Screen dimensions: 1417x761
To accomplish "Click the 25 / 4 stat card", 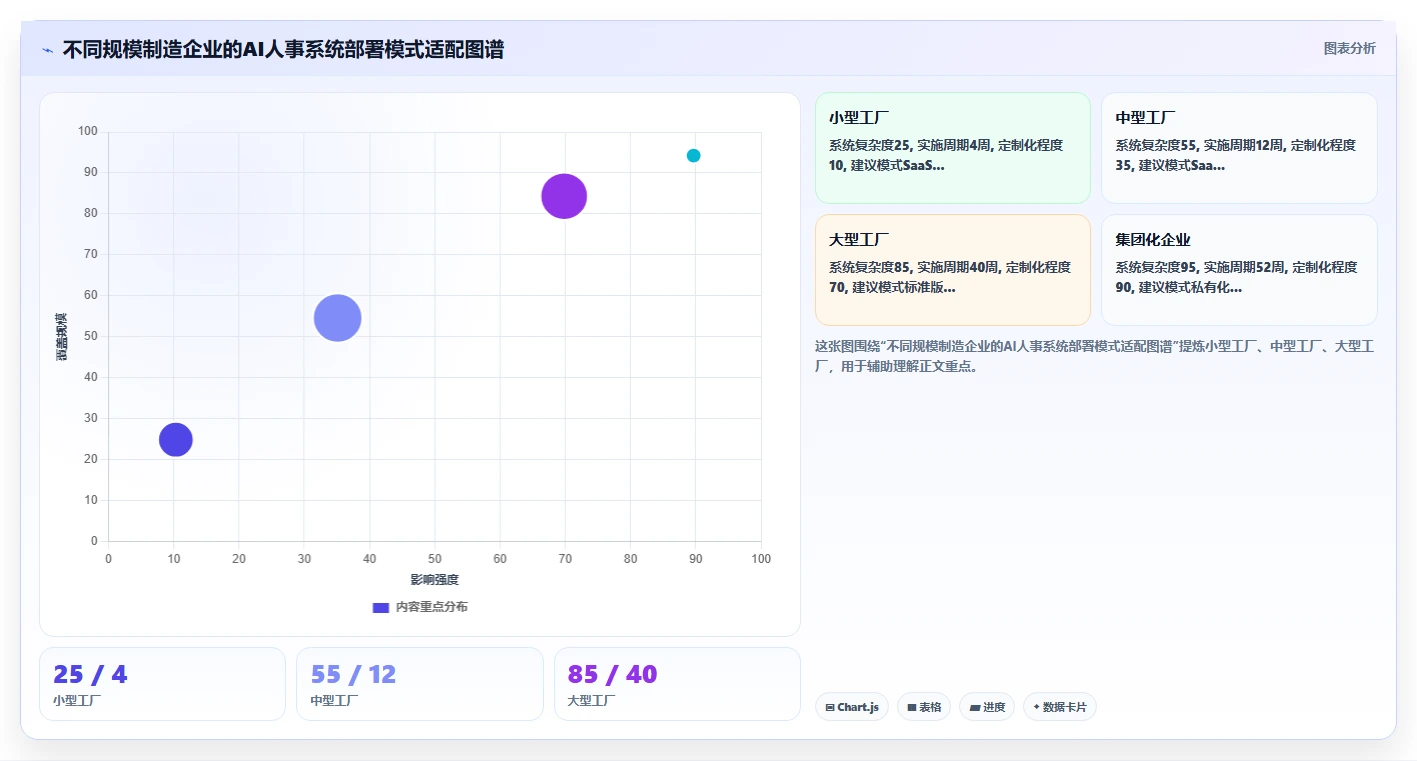I will [162, 684].
